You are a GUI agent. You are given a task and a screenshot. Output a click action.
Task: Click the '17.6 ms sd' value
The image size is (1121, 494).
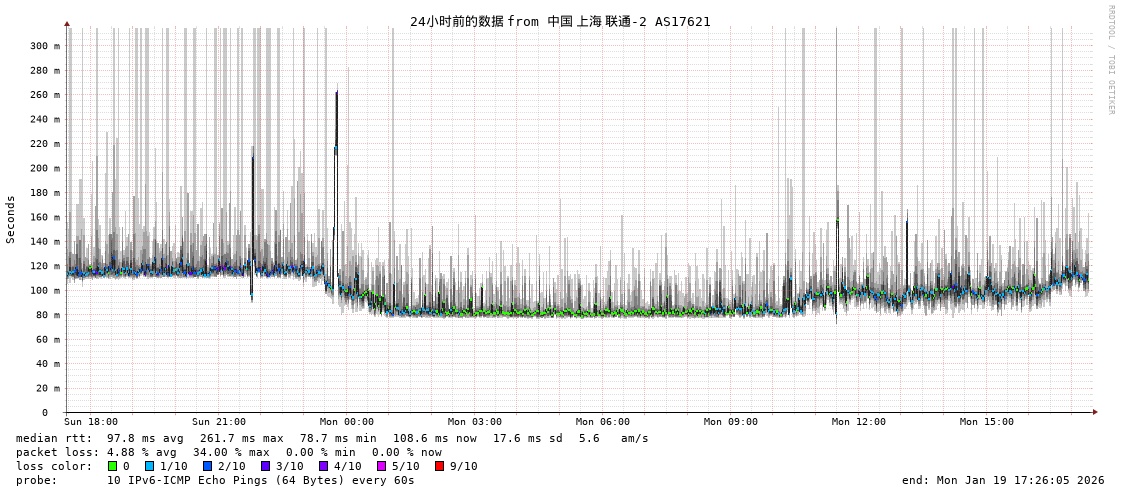click(528, 438)
